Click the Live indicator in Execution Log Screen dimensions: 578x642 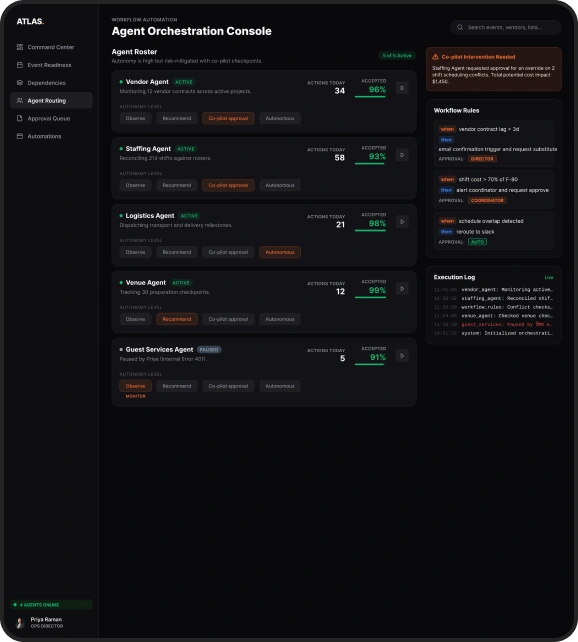[549, 278]
